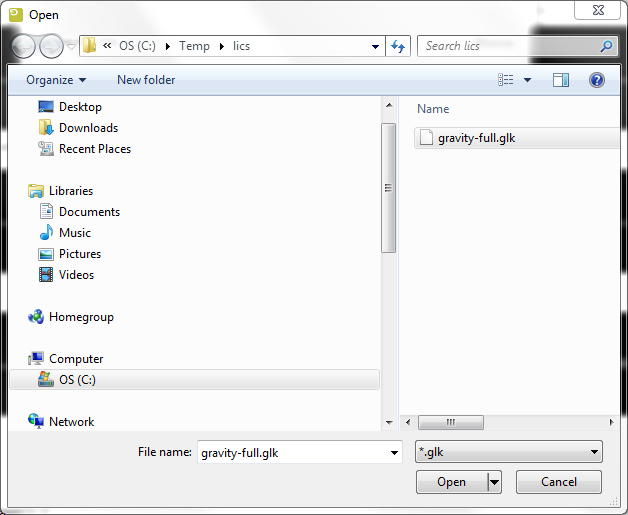Click the refresh address bar icon
Viewport: 628px width, 515px height.
(x=398, y=46)
